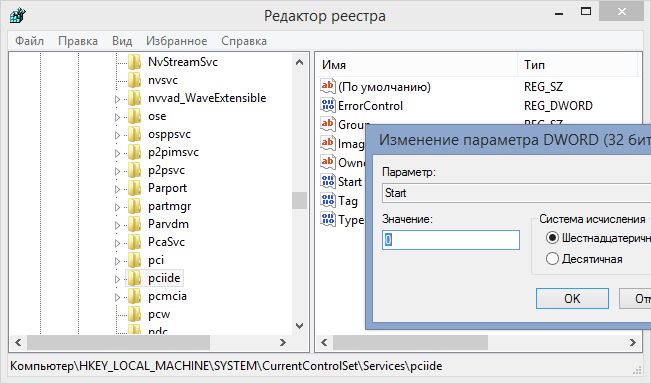Expand the osppsvc tree node
Image resolution: width=651 pixels, height=384 pixels.
(x=117, y=135)
